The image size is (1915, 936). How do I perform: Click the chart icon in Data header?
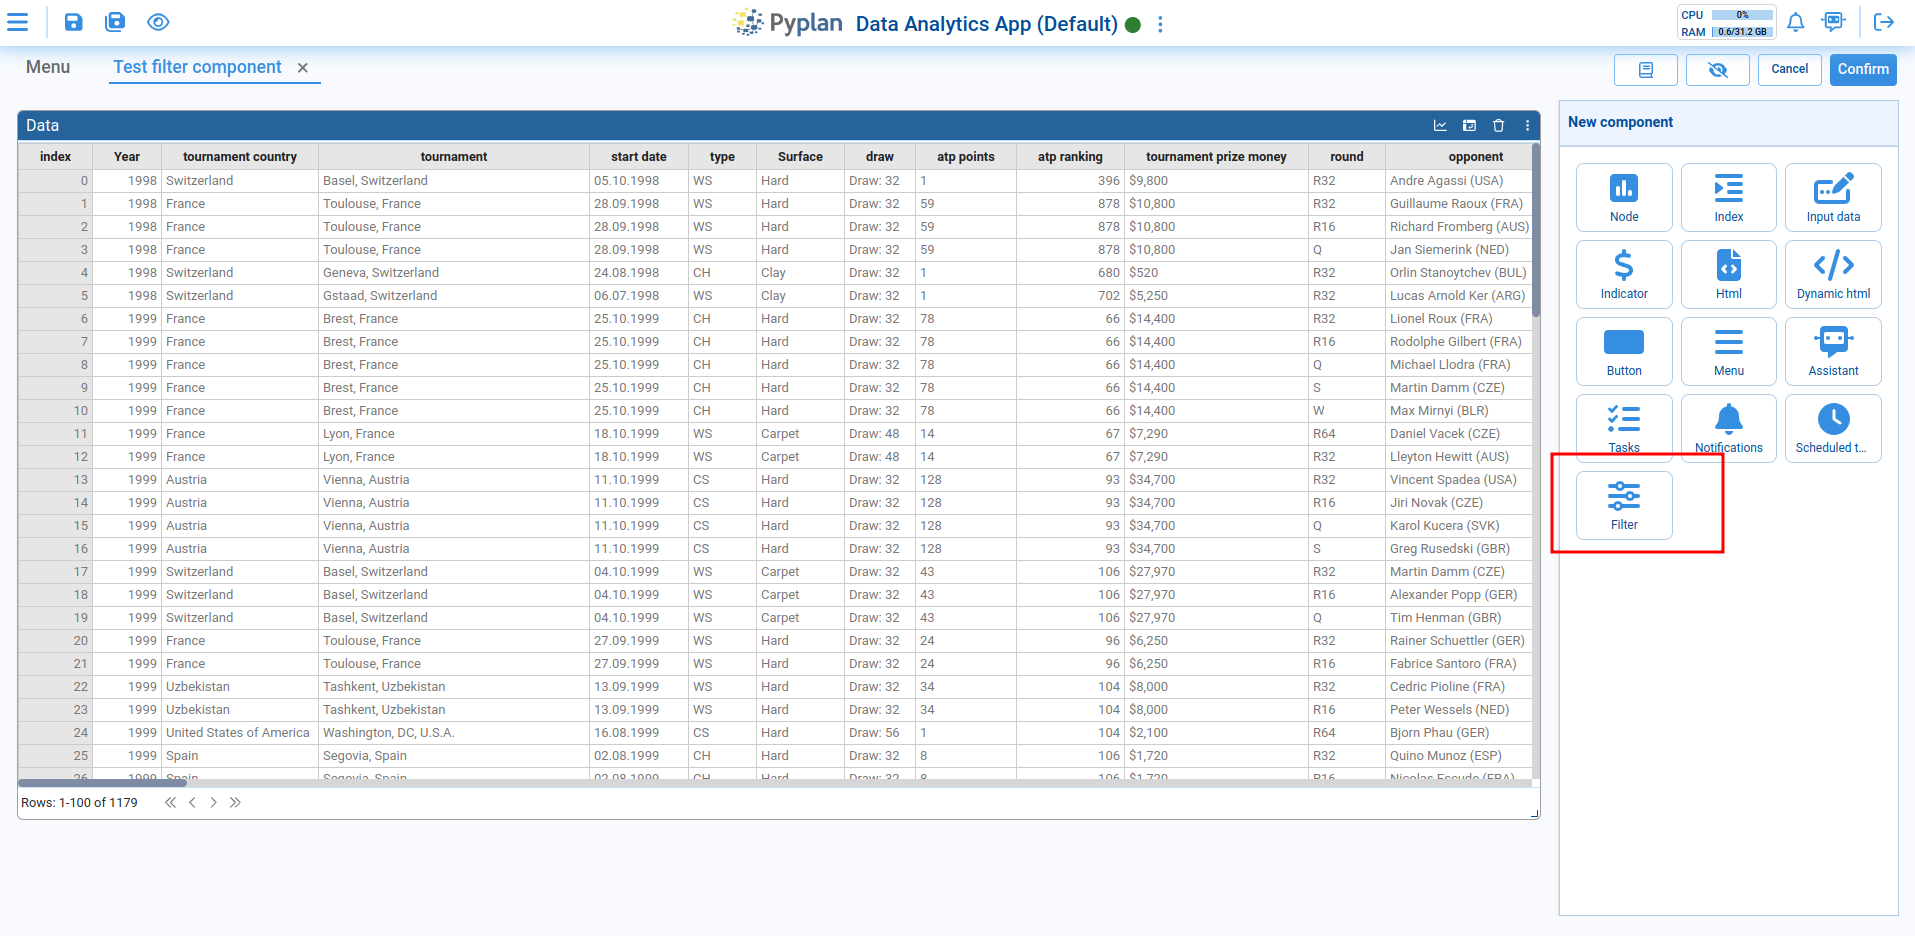coord(1440,126)
